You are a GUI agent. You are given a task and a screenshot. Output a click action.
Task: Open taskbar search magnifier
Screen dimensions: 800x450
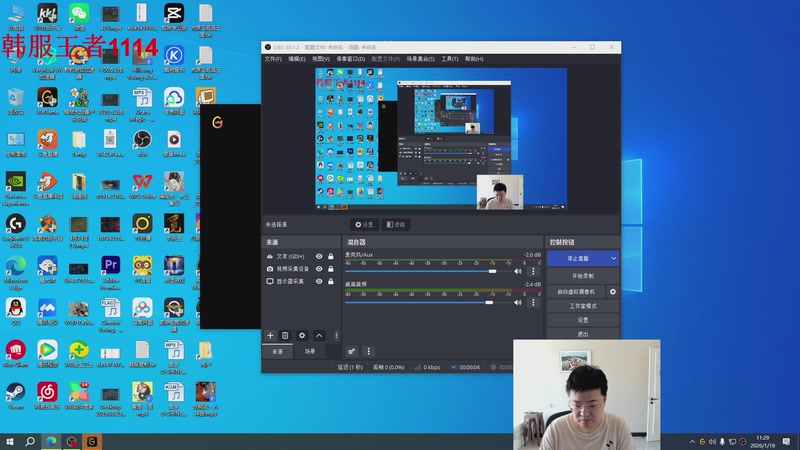(x=30, y=441)
